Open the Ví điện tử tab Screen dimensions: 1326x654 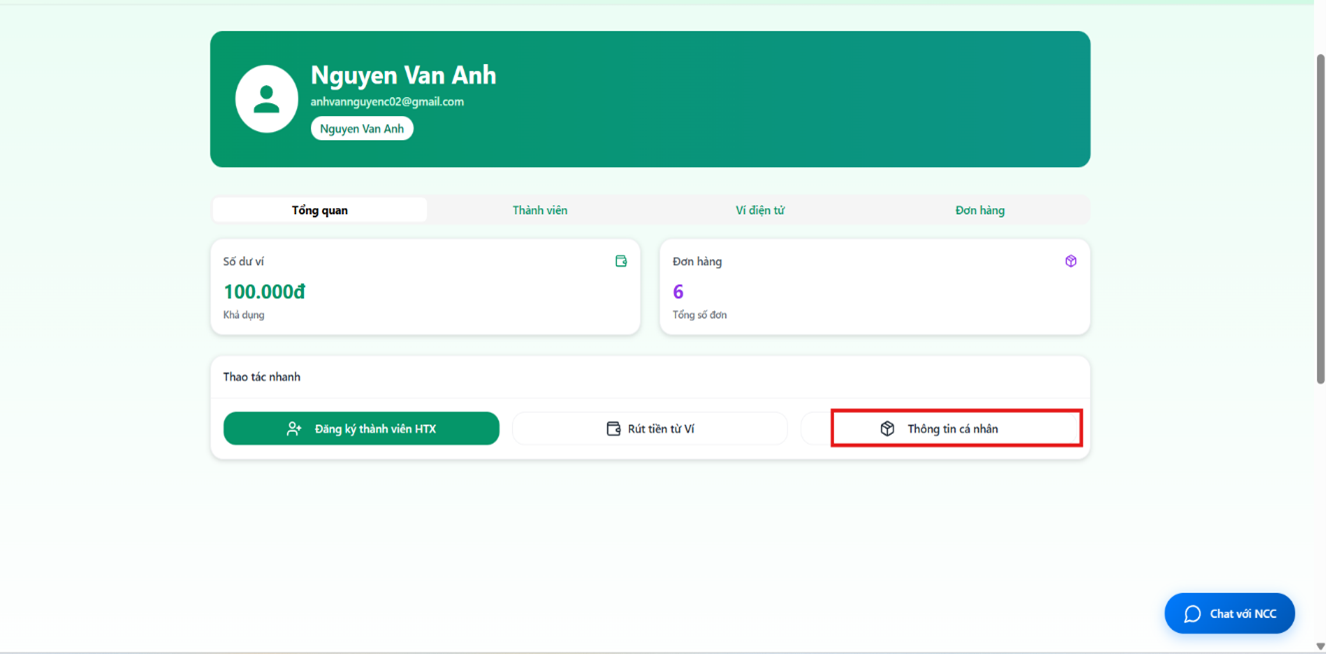click(760, 210)
